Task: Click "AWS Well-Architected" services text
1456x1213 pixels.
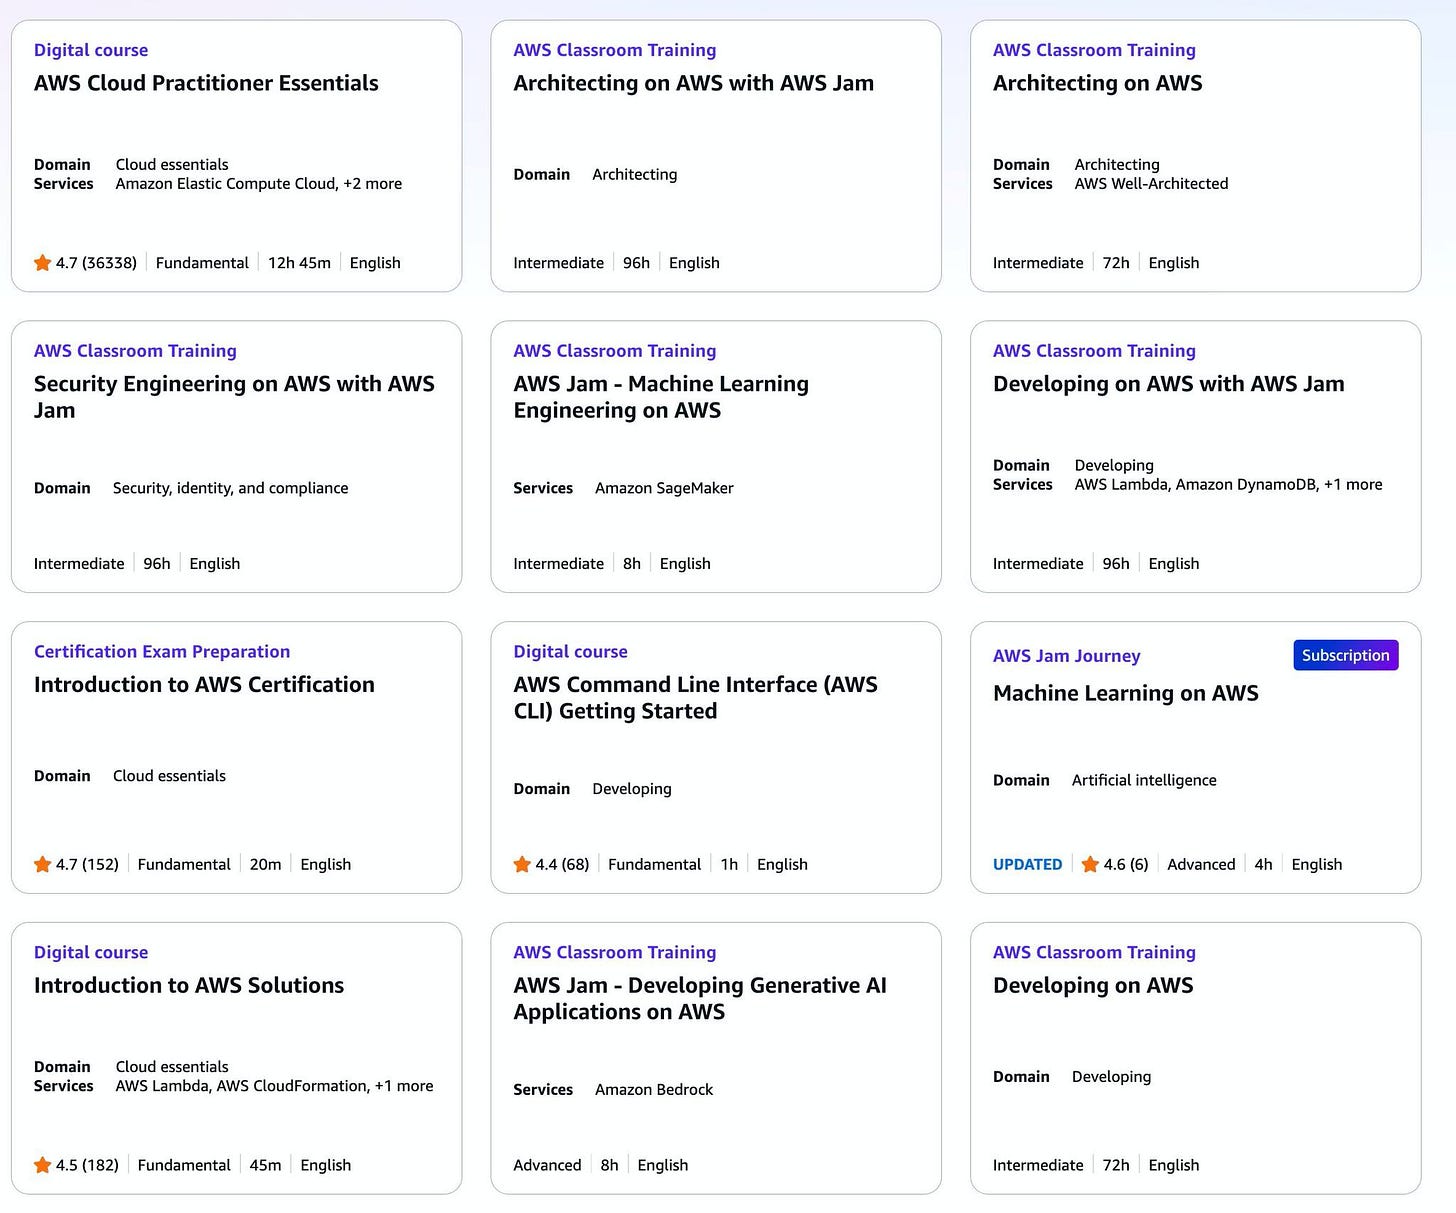Action: pyautogui.click(x=1151, y=184)
